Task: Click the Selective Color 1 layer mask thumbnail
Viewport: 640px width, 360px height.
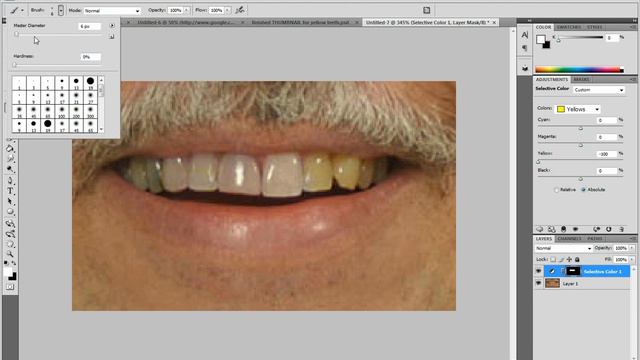Action: click(573, 271)
